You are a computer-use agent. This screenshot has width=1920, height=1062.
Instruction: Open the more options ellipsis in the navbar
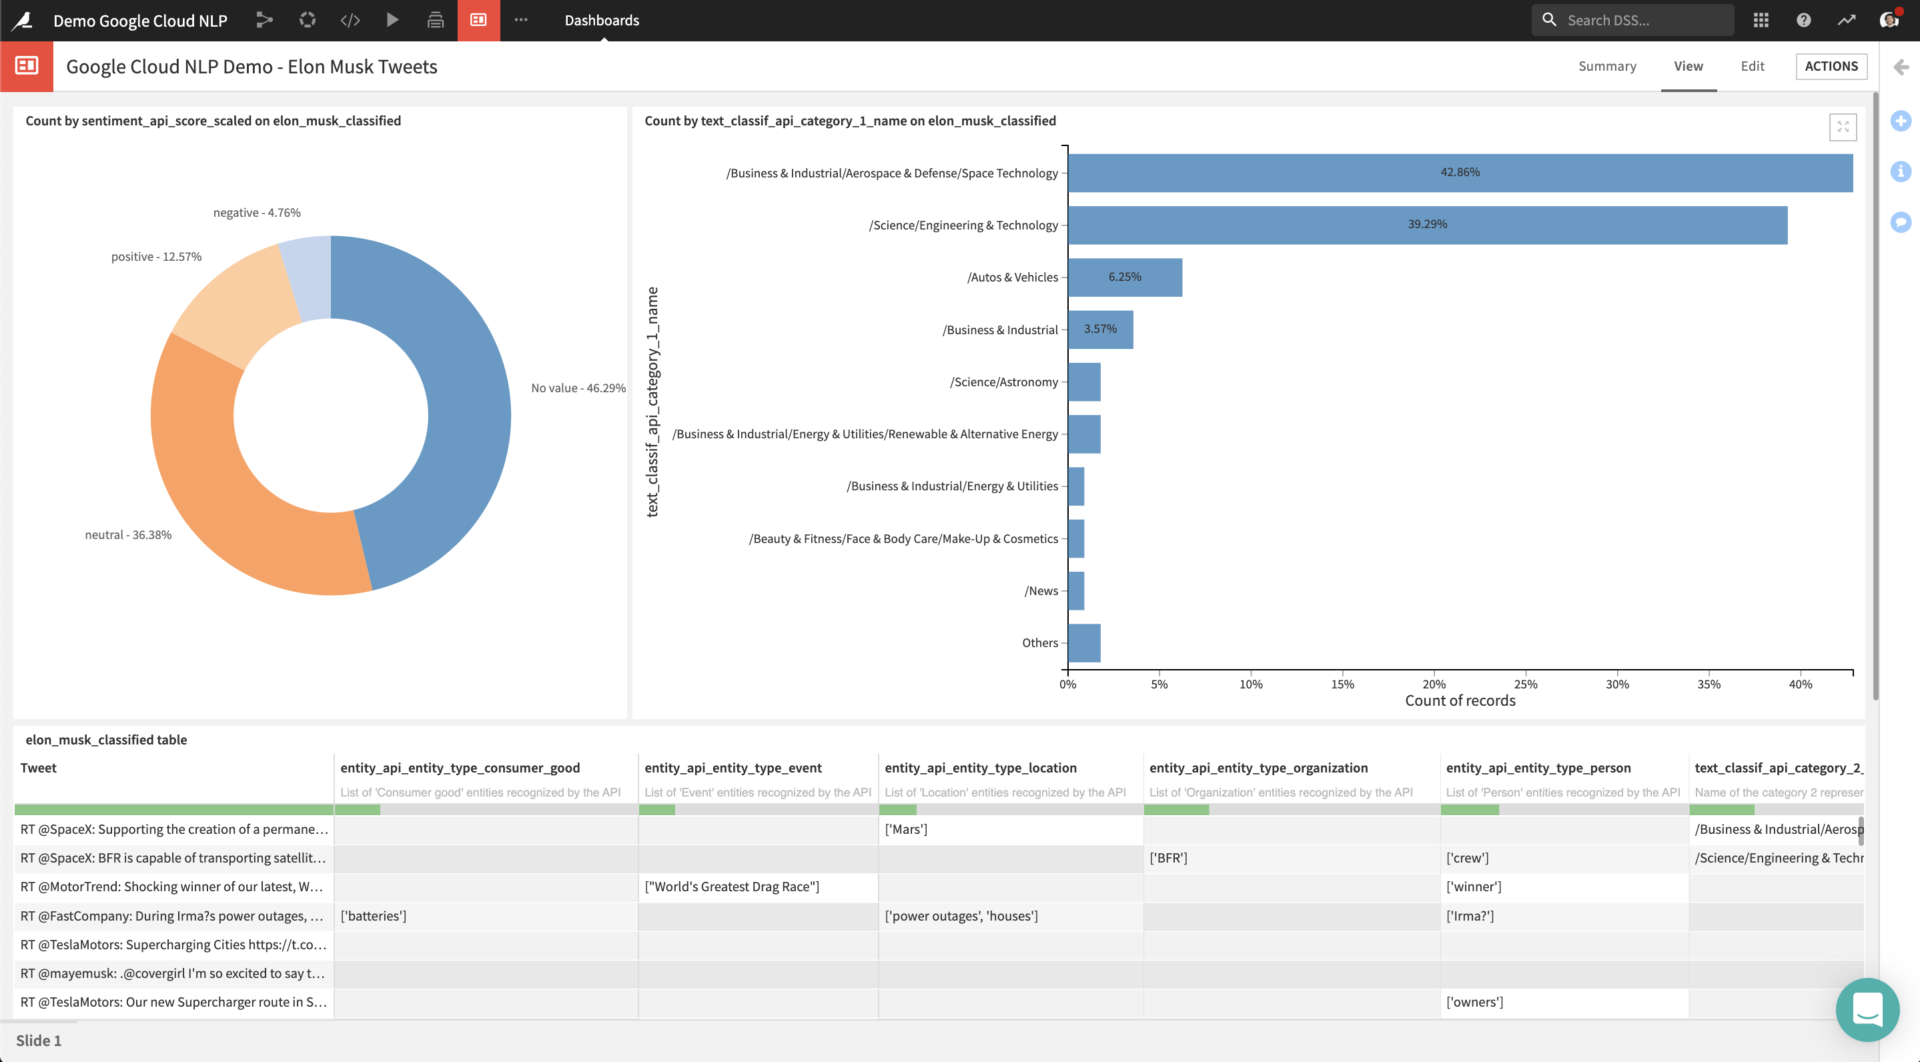521,20
